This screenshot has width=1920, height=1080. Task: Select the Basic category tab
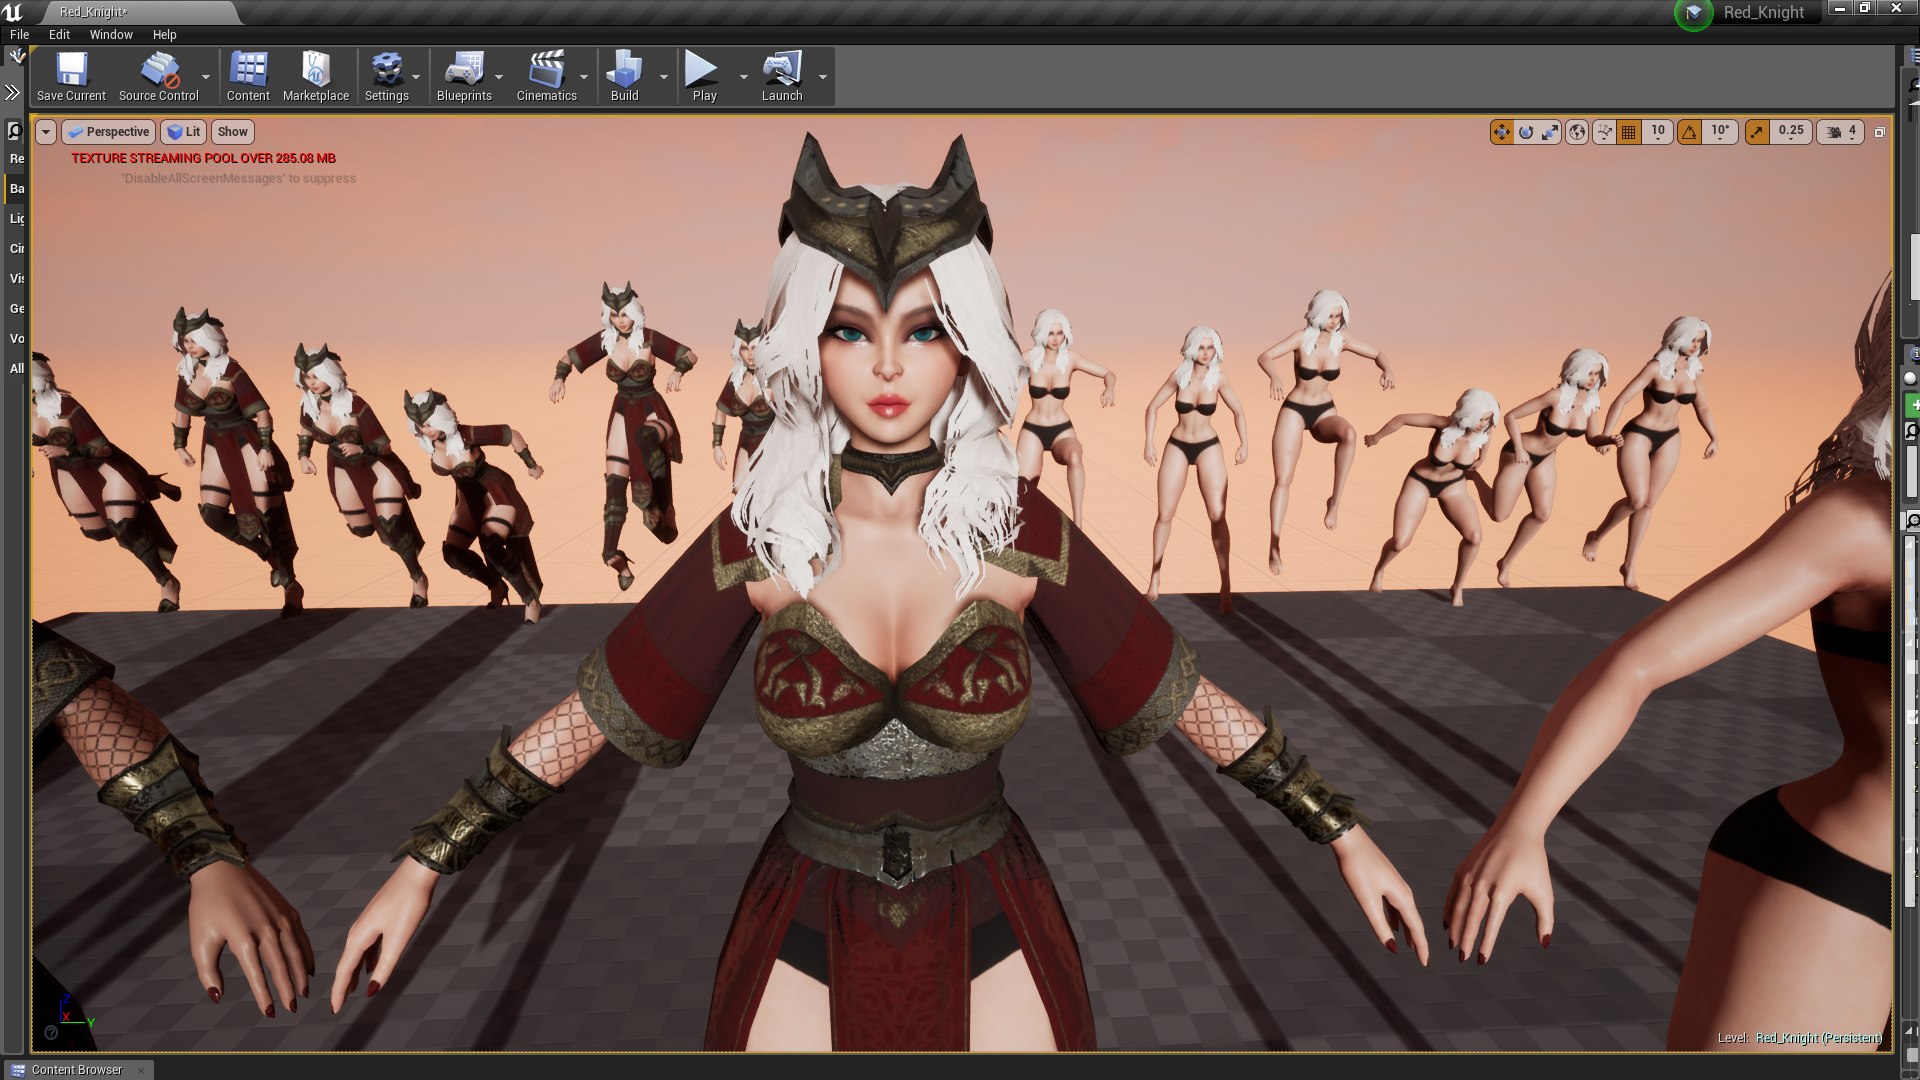16,188
